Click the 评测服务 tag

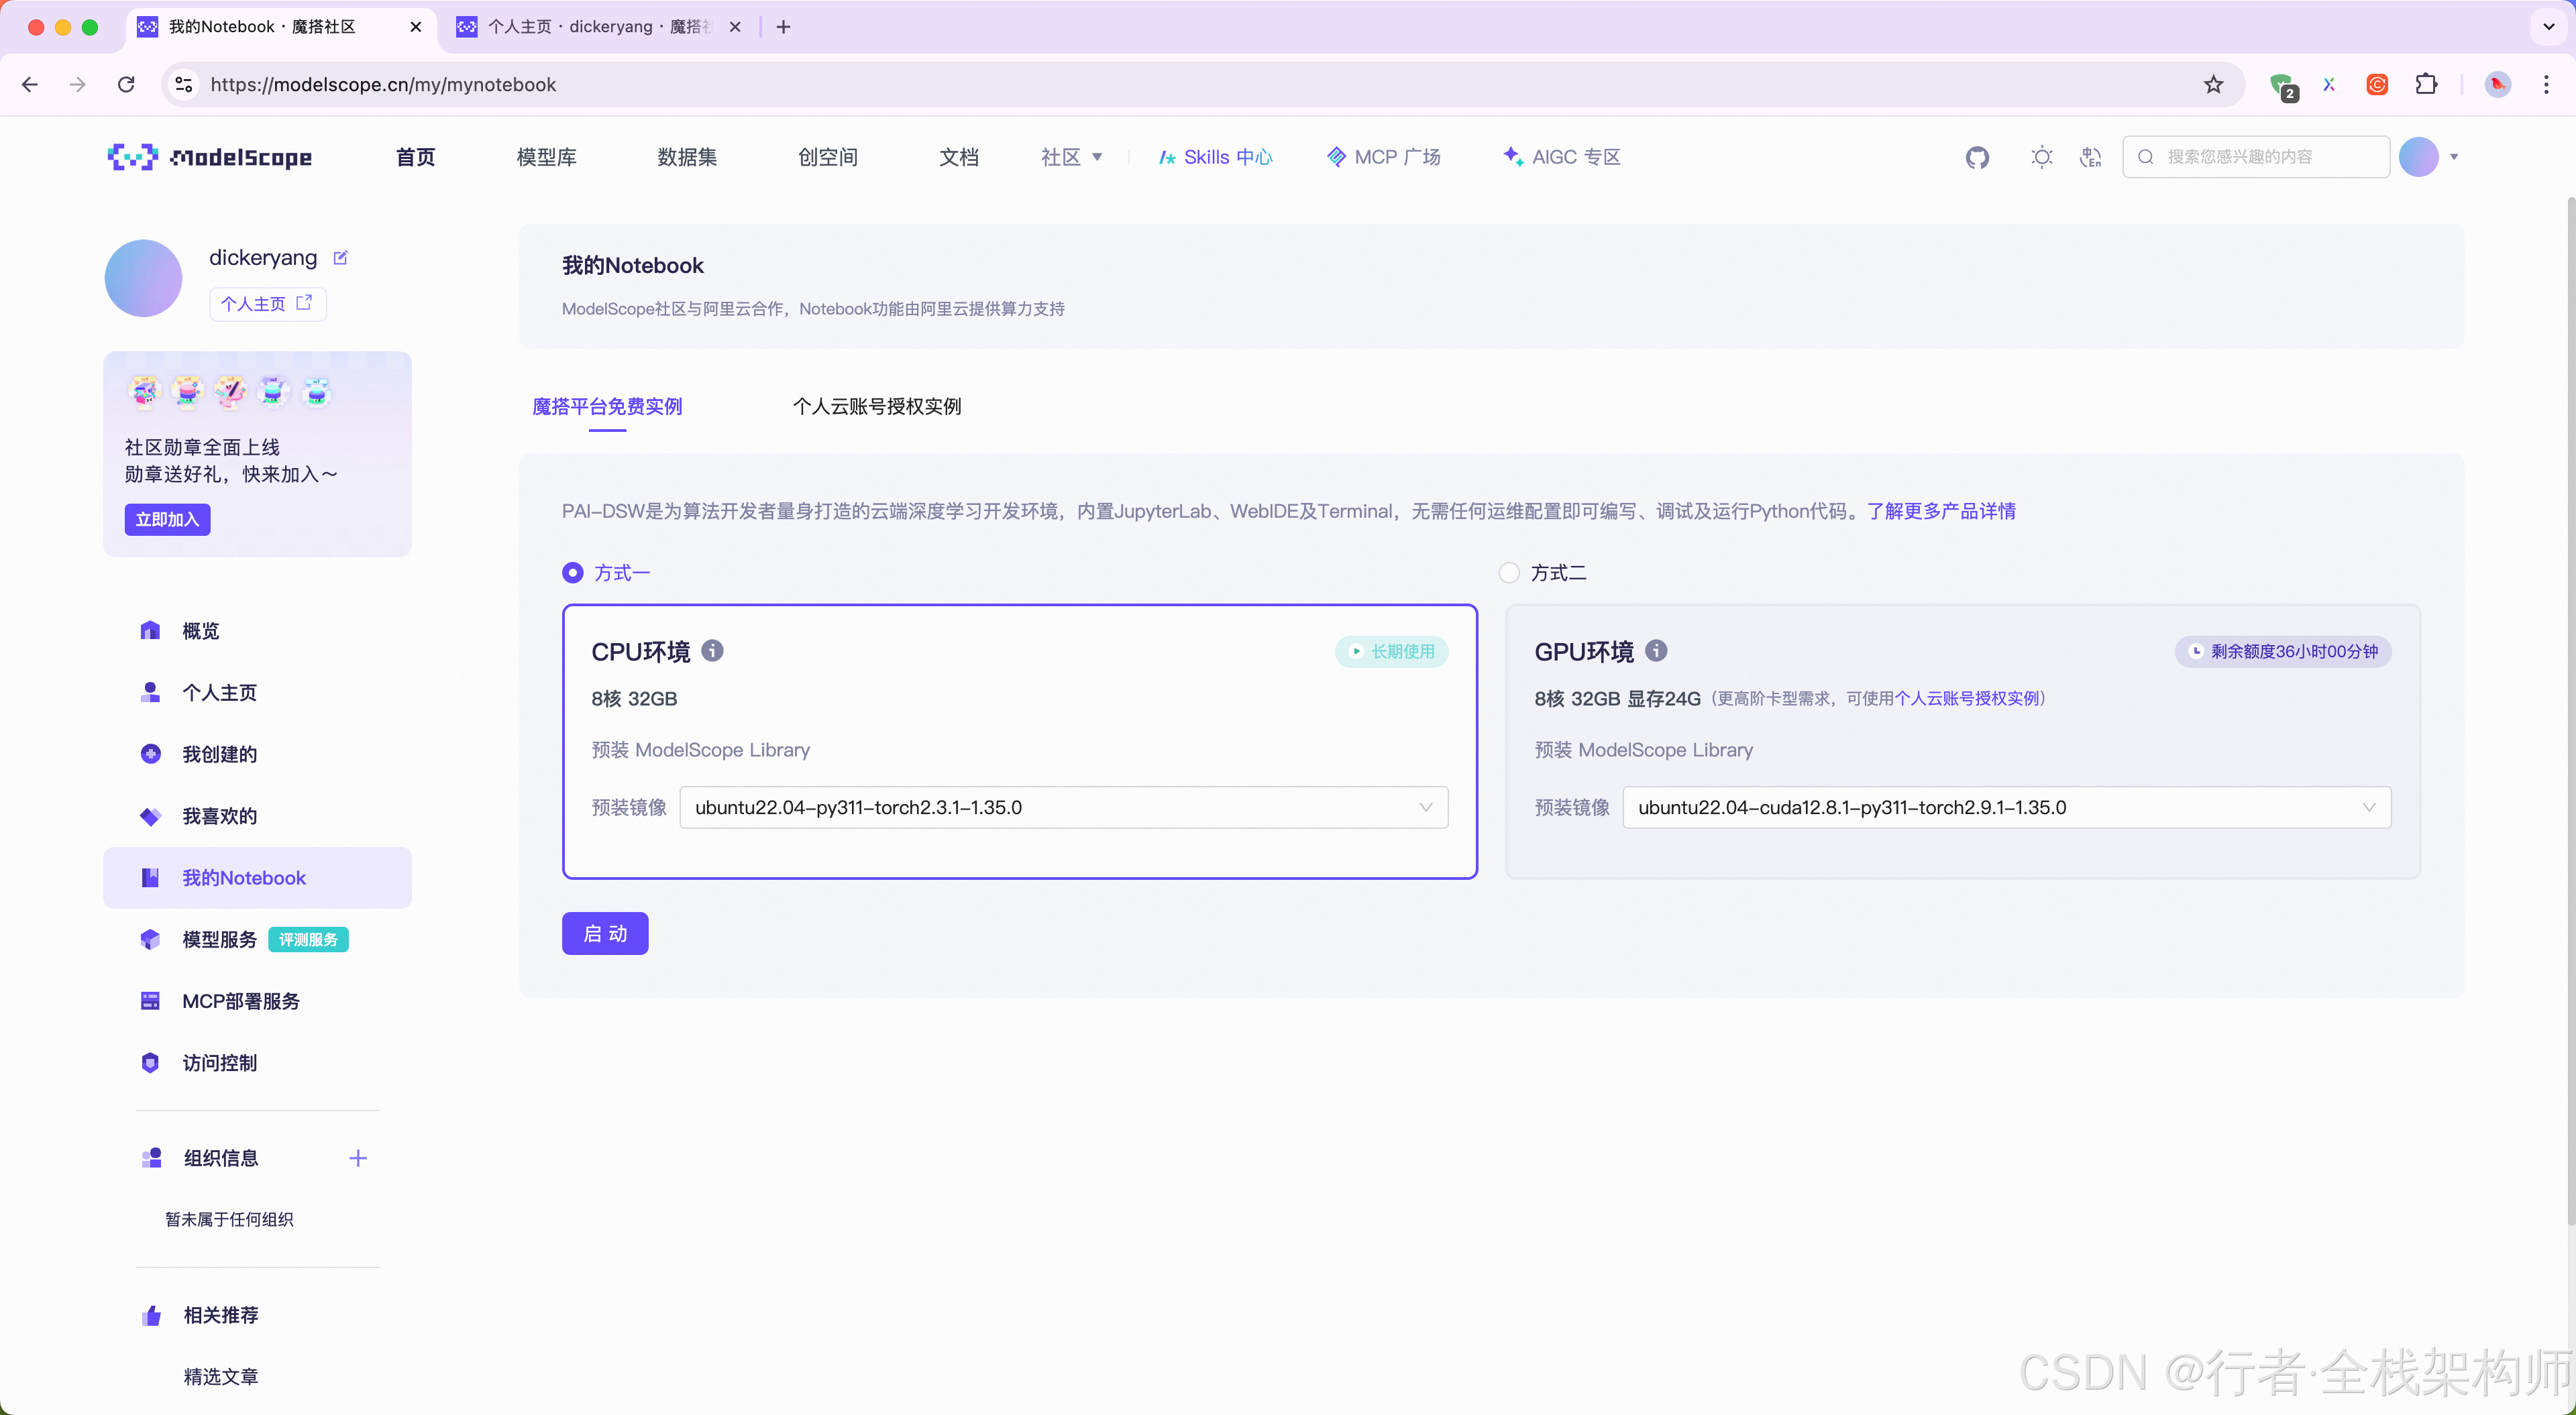click(308, 939)
